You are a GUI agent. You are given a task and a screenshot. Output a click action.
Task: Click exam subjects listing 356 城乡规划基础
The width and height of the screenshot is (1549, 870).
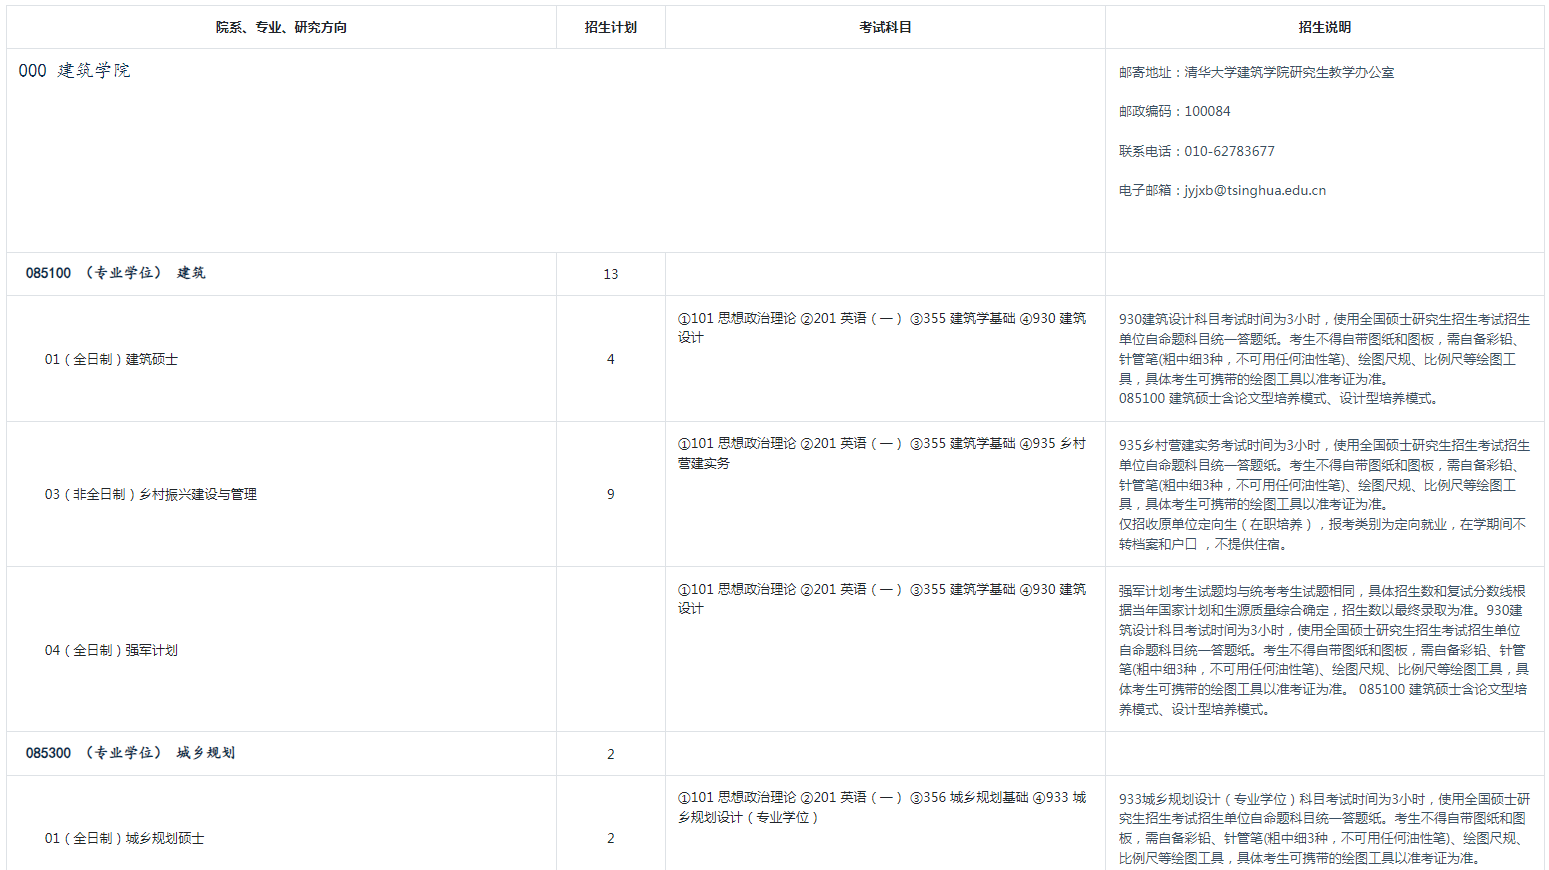(x=881, y=807)
